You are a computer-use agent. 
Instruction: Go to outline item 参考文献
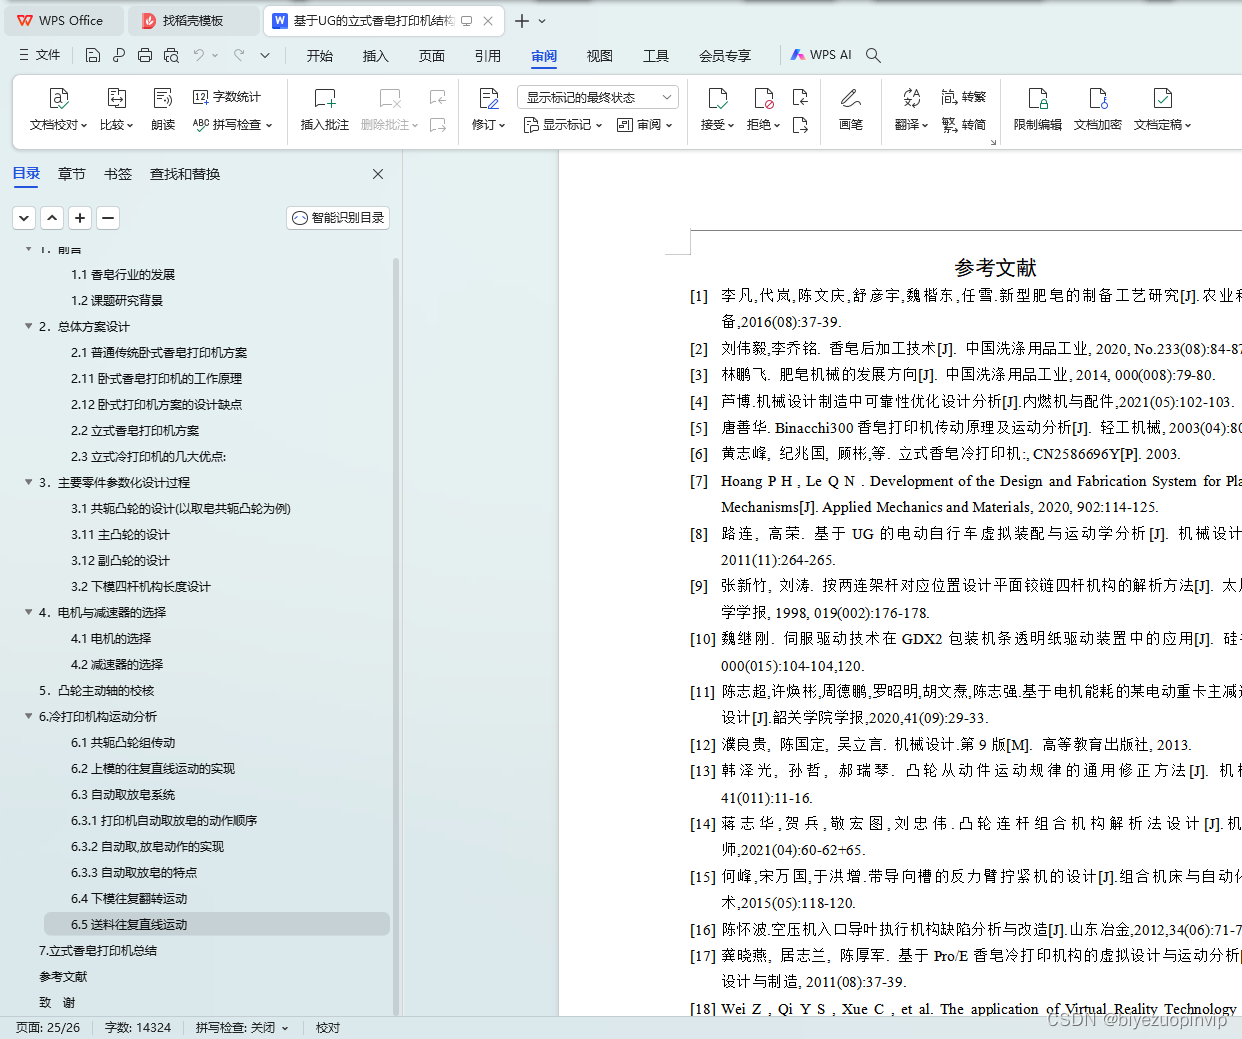click(x=63, y=976)
